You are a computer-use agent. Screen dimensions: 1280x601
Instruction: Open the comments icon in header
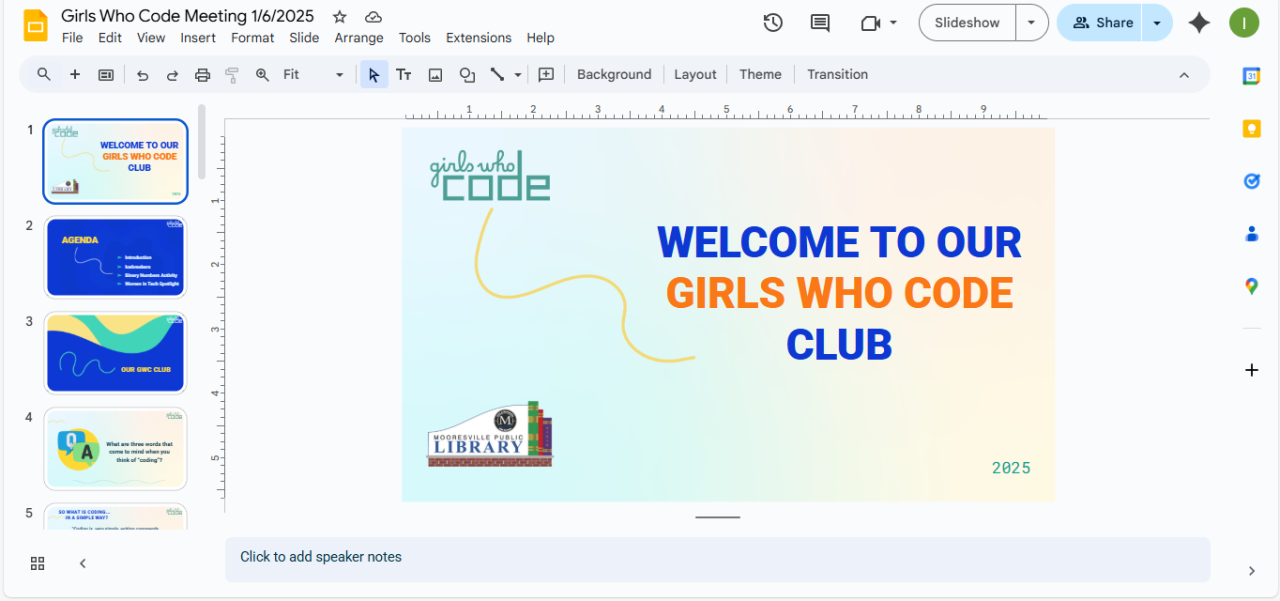(820, 23)
